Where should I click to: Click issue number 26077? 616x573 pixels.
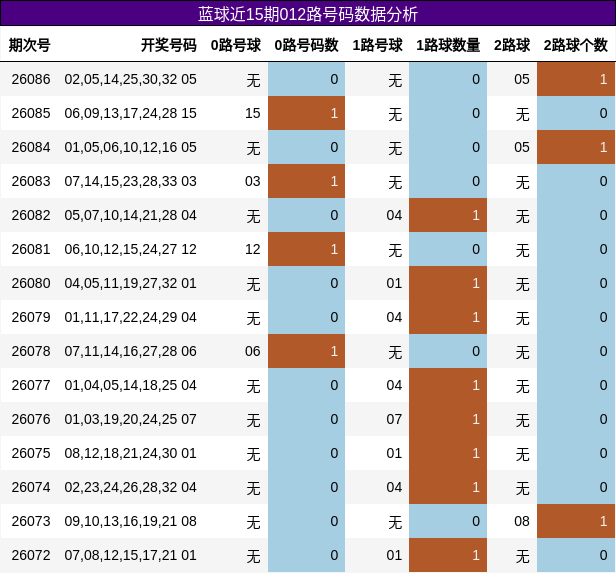pyautogui.click(x=31, y=385)
